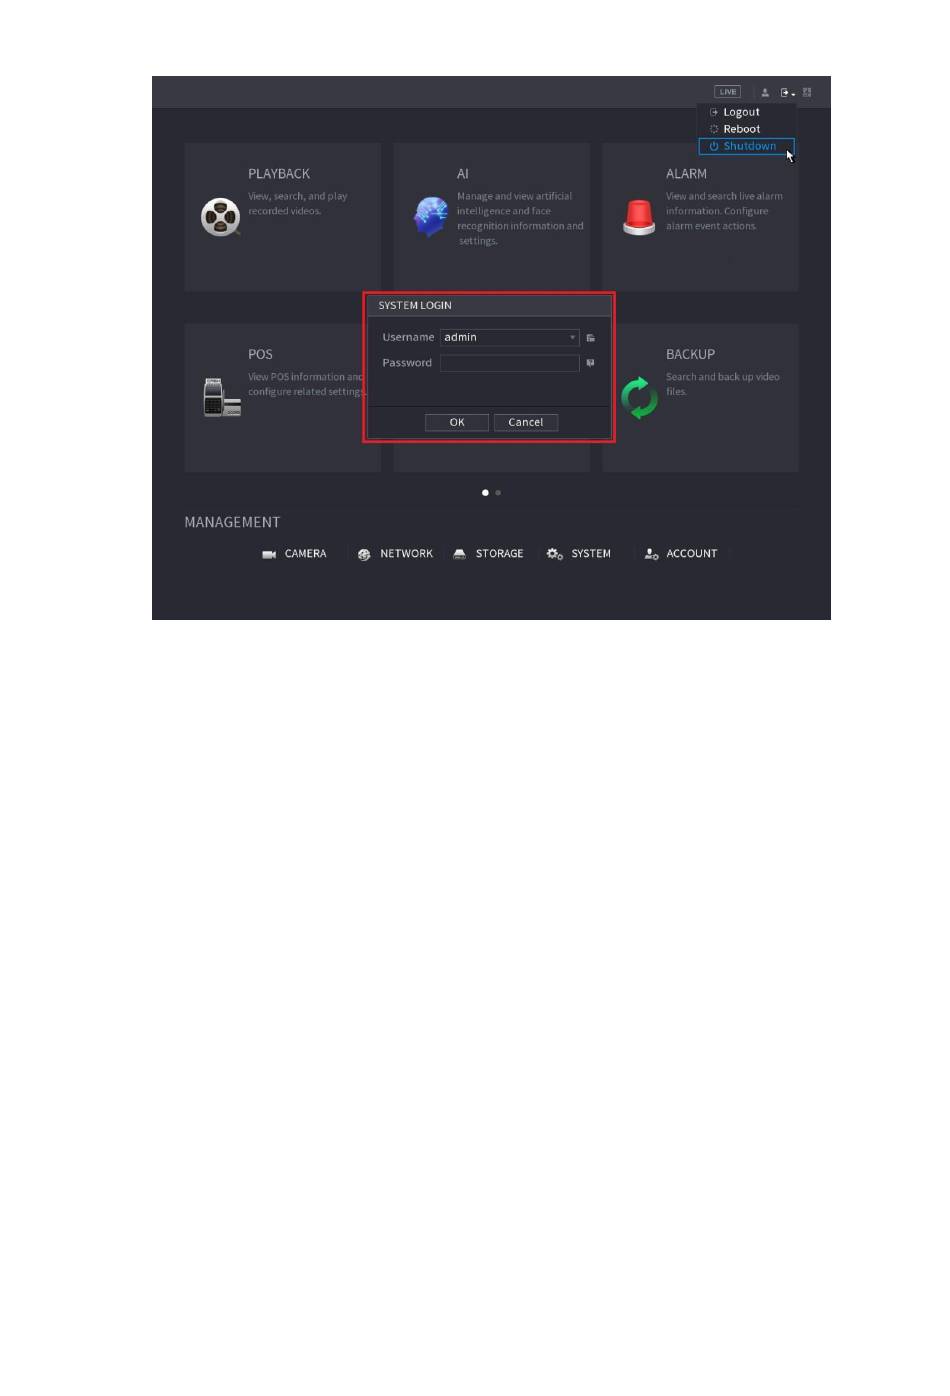Open the AI brain head icon
The height and width of the screenshot is (1396, 950).
[x=431, y=217]
